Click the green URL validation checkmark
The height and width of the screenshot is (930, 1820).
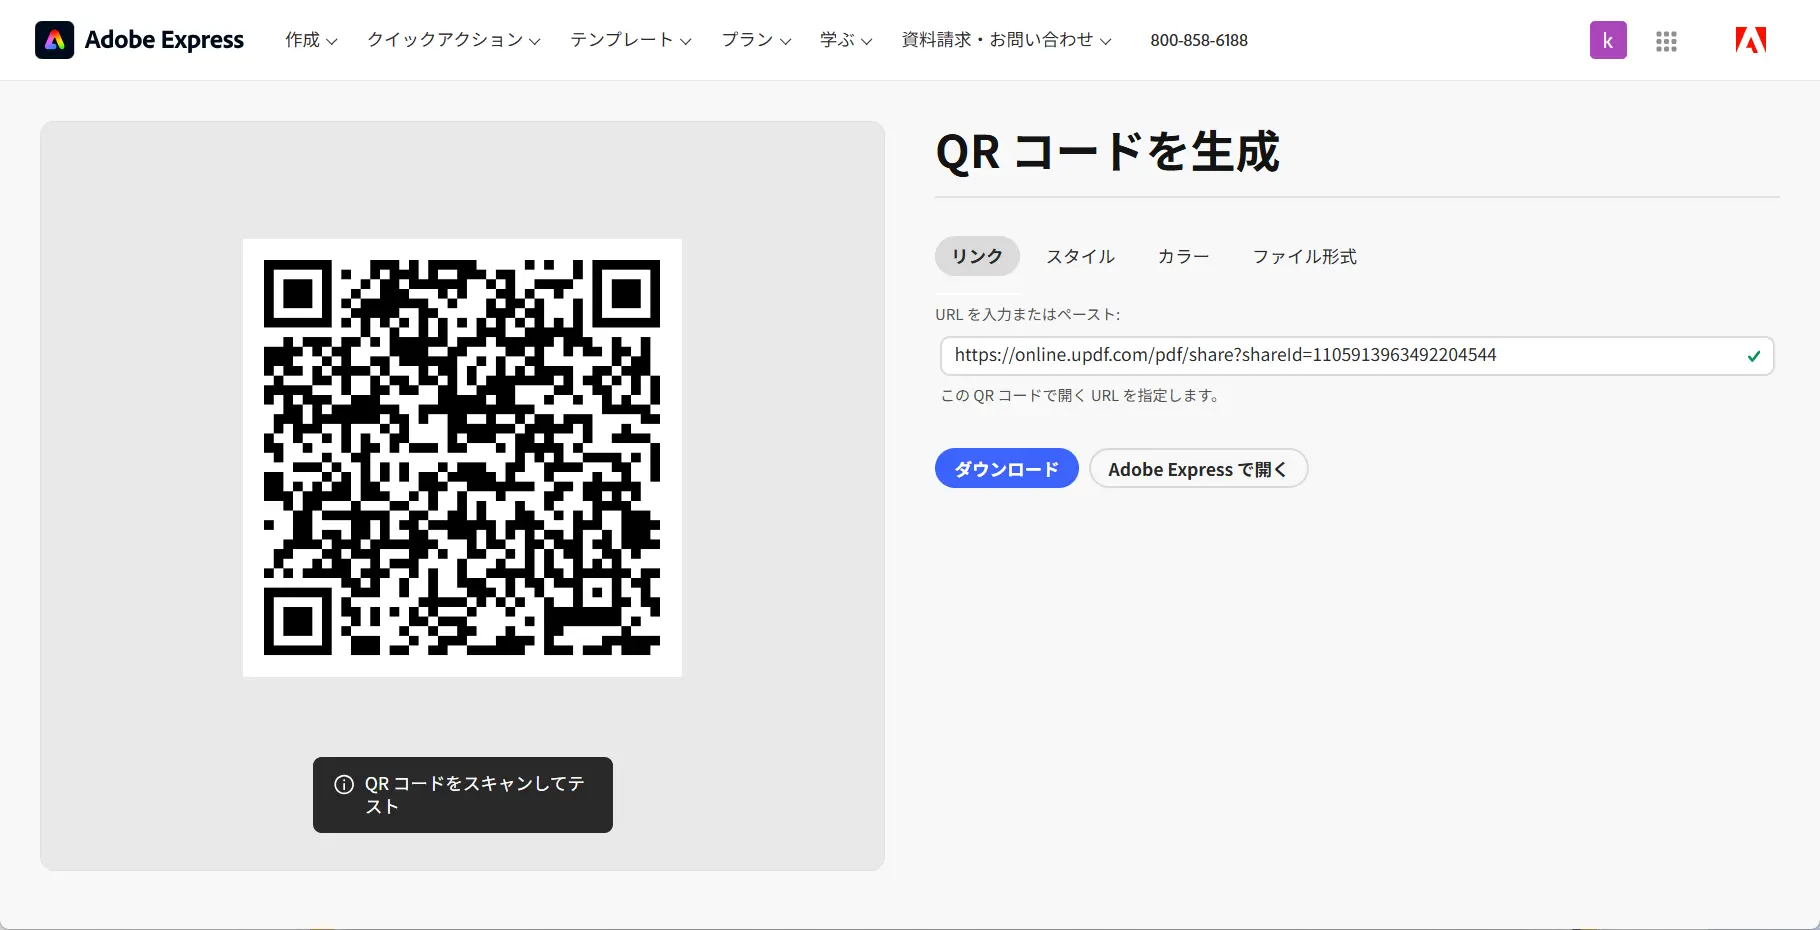tap(1753, 356)
